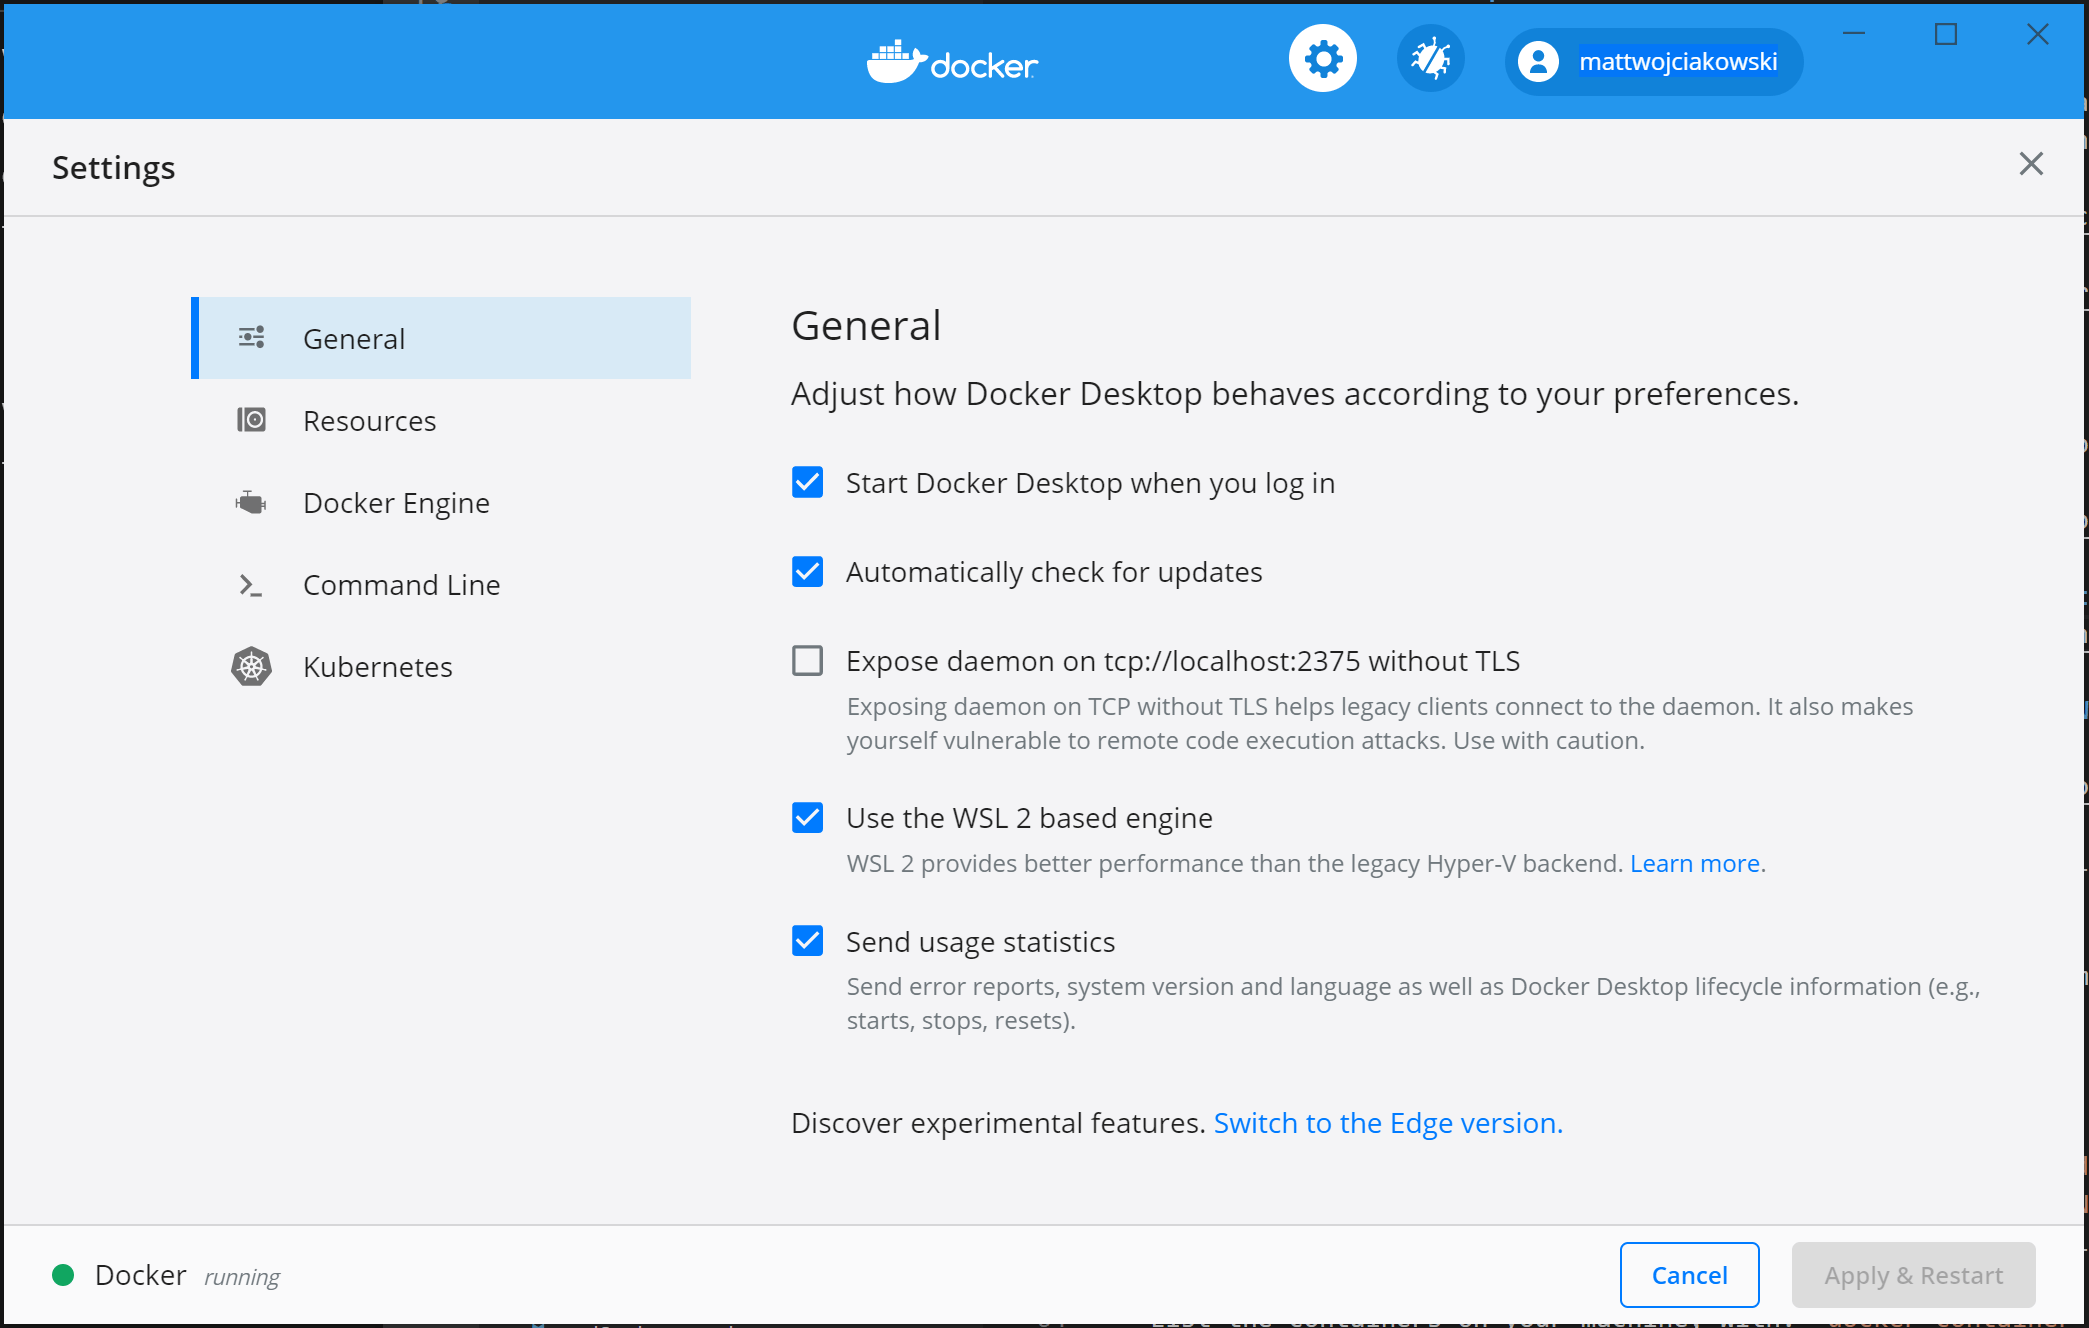The height and width of the screenshot is (1328, 2089).
Task: Navigate to Docker Engine settings section
Action: [x=394, y=501]
